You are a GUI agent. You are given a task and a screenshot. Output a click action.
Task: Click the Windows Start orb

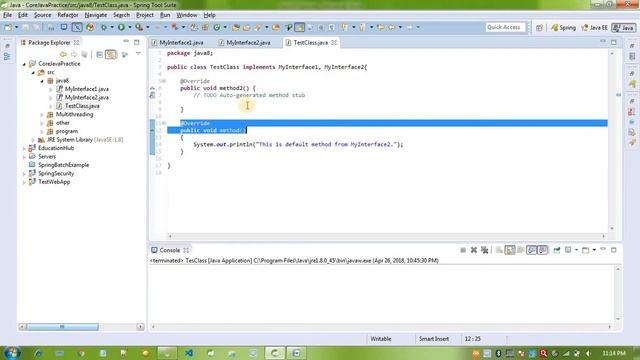[11, 353]
